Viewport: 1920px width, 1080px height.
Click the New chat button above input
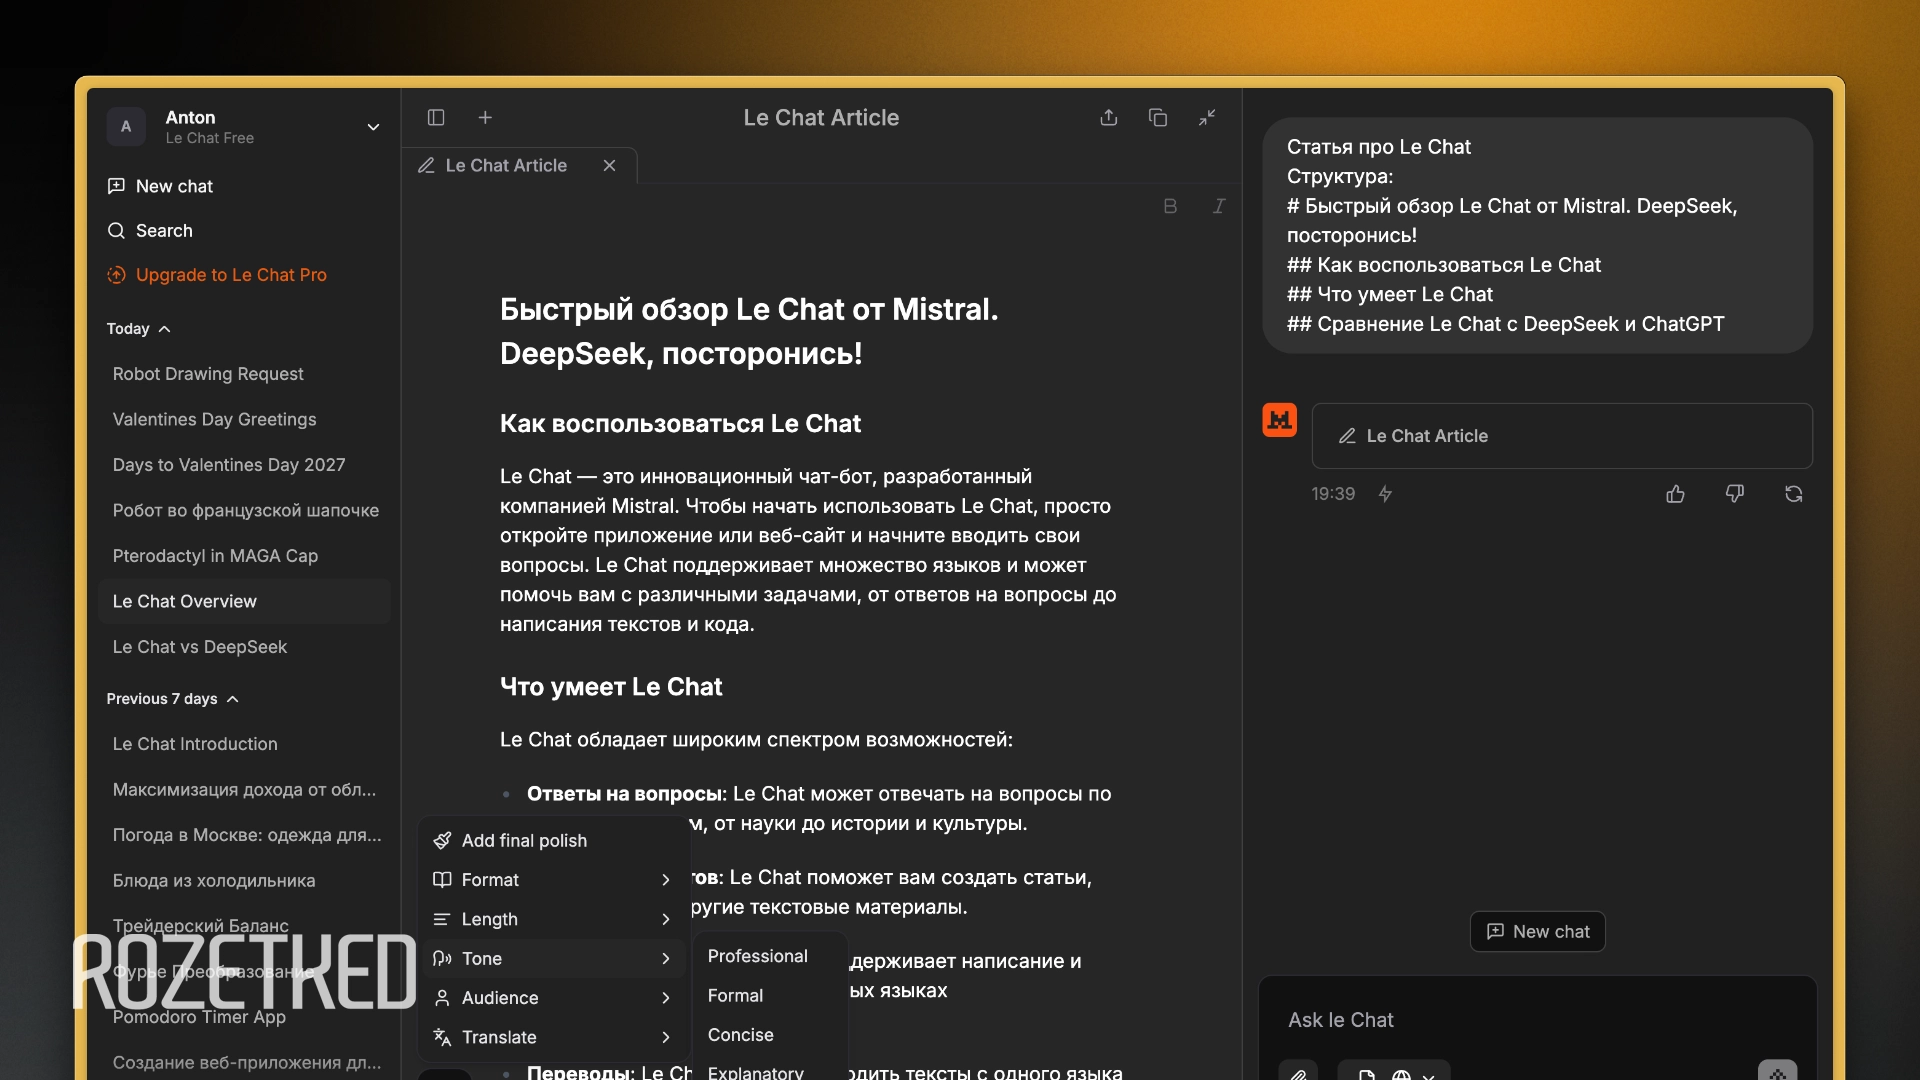click(x=1538, y=932)
